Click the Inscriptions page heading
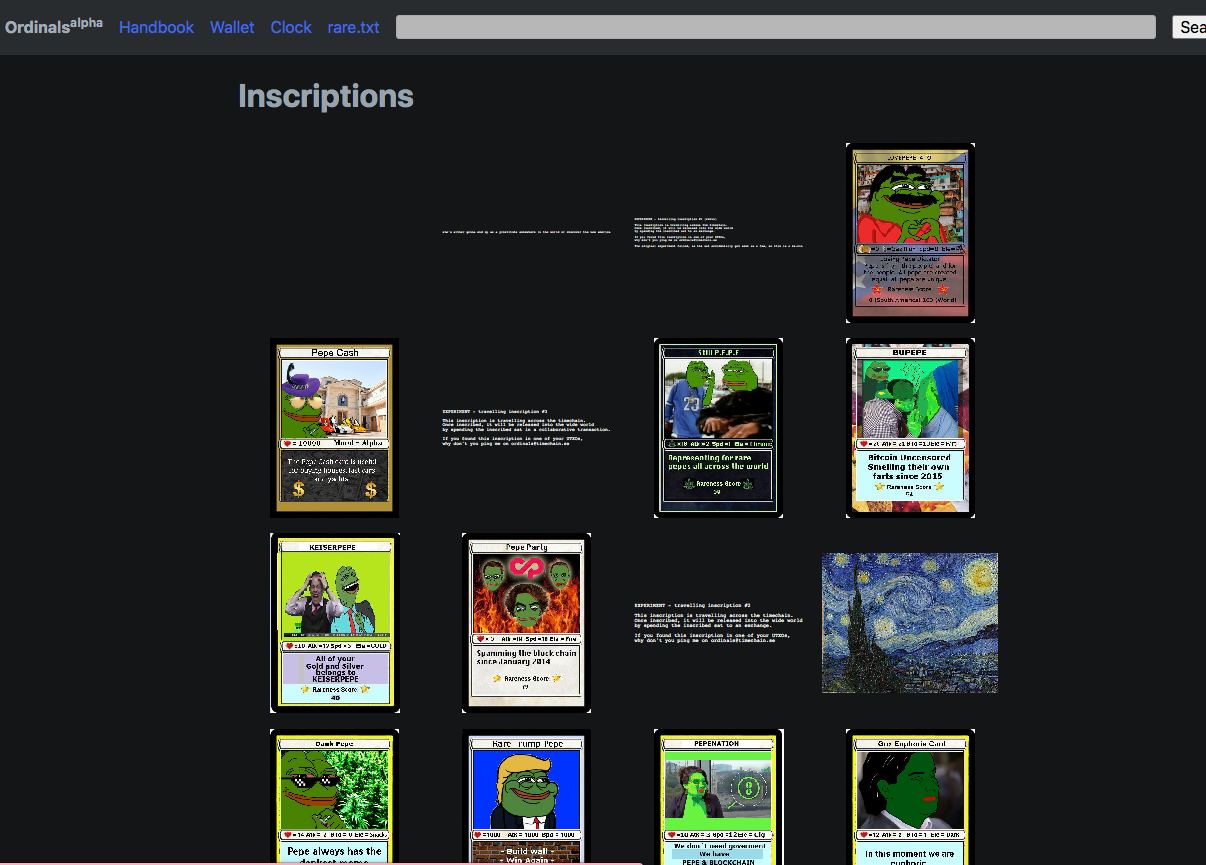Screen dimensions: 1206x865 click(326, 96)
